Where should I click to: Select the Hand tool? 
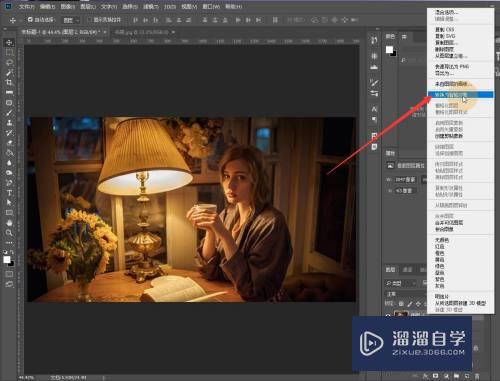9,222
